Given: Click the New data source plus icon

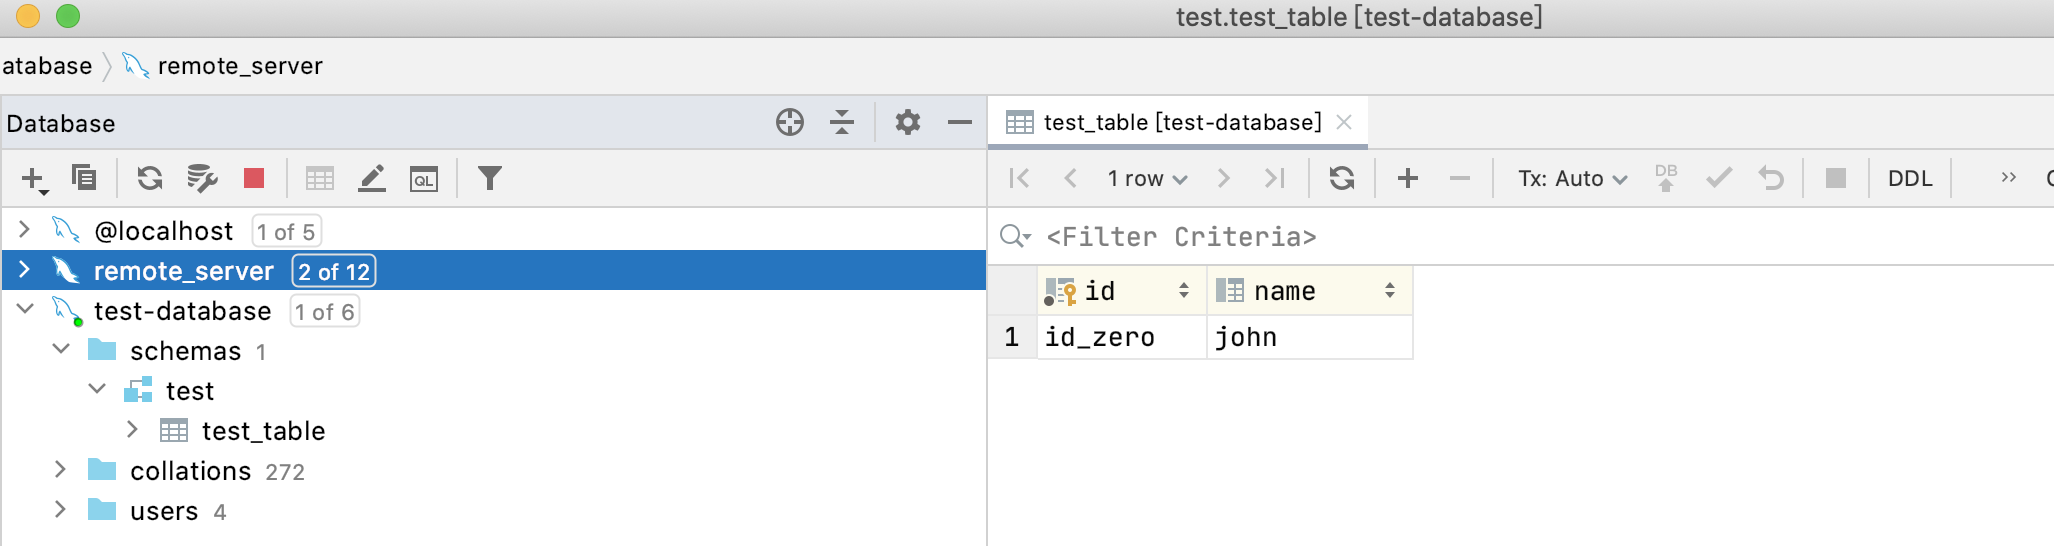Looking at the screenshot, I should point(32,179).
